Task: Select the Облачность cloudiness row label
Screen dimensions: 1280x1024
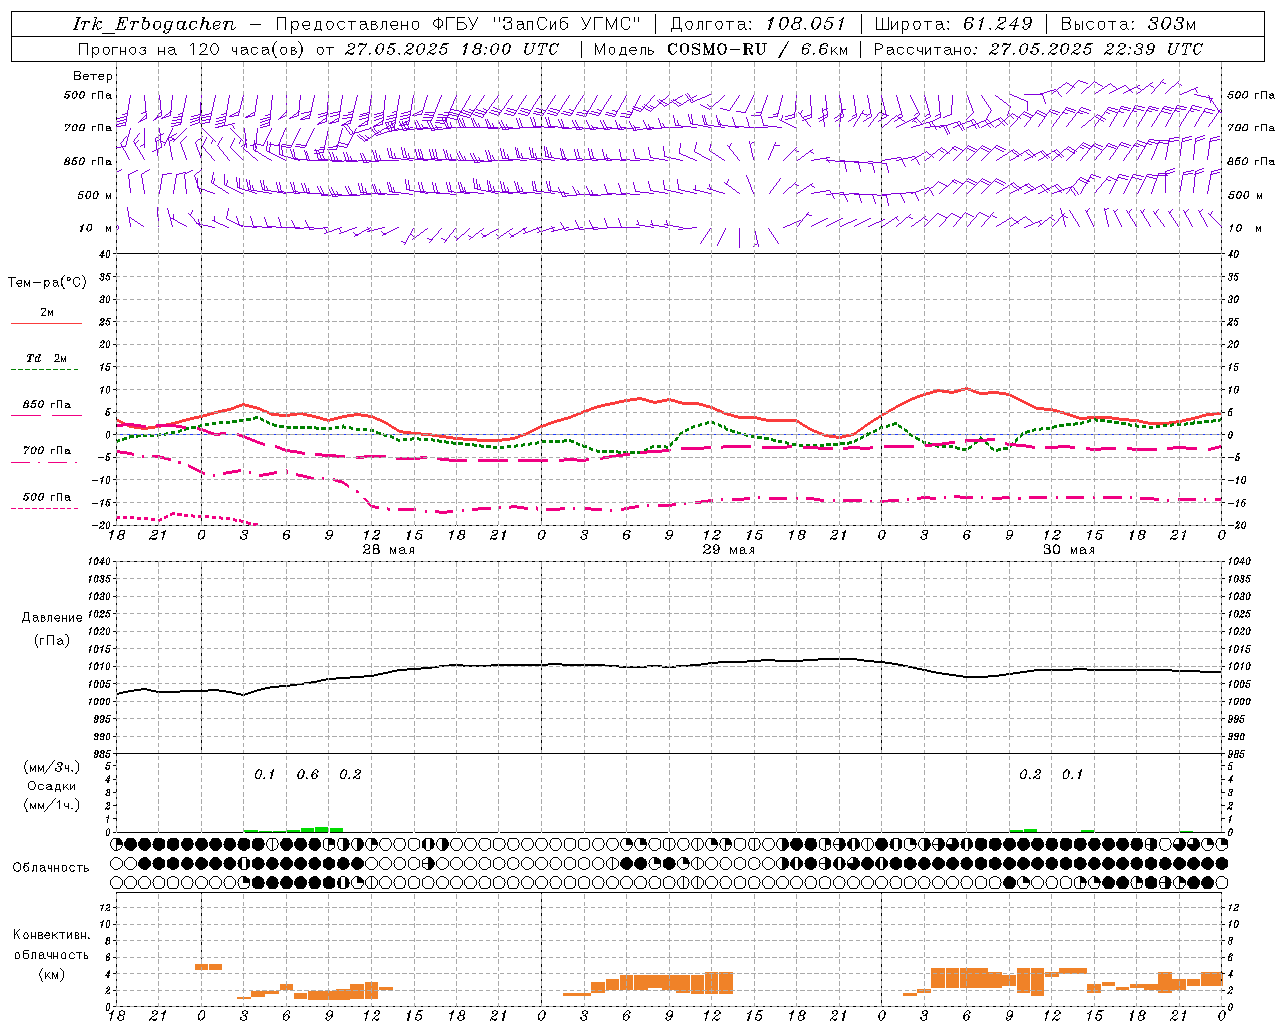Action: pyautogui.click(x=51, y=867)
